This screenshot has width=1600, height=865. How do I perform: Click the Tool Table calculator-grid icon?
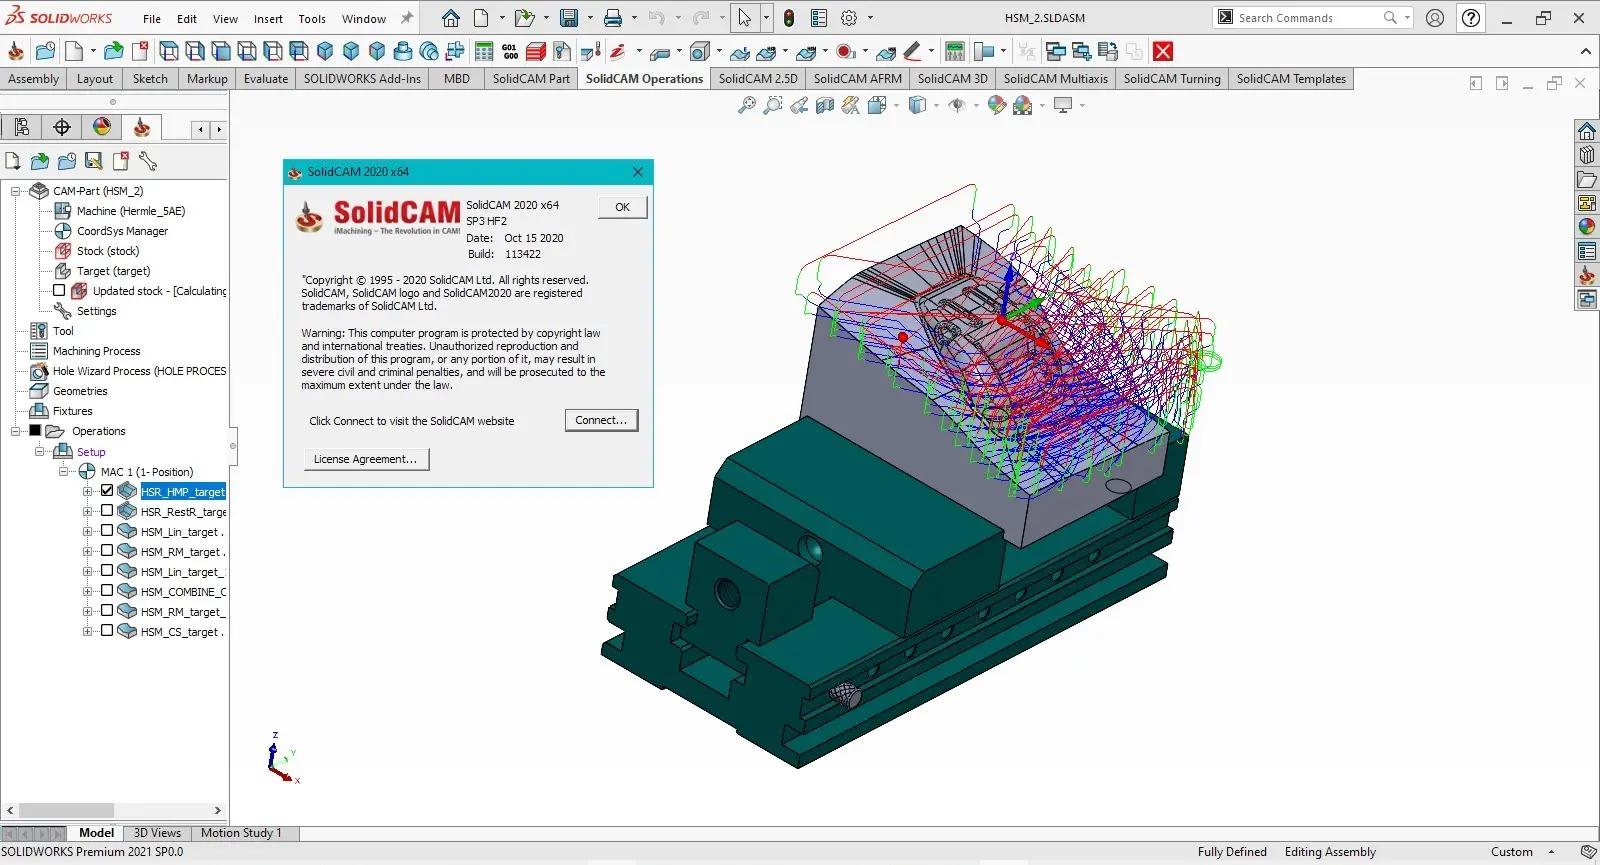click(x=484, y=51)
